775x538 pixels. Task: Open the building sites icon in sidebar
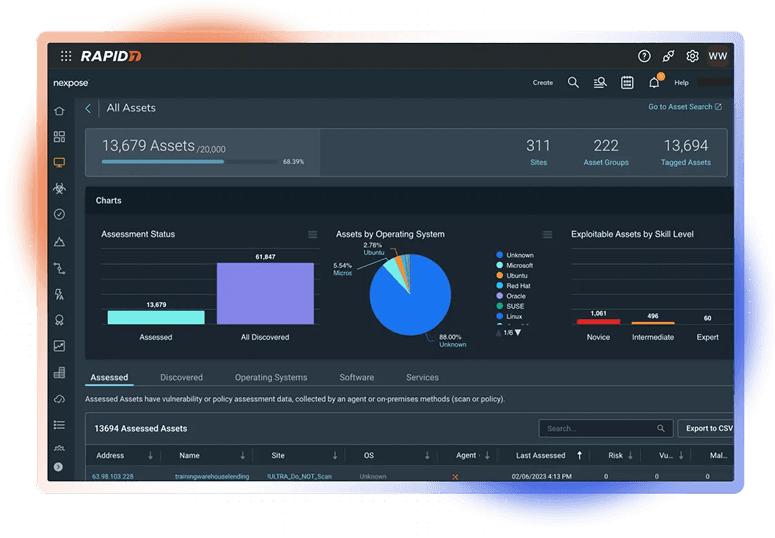pos(59,372)
